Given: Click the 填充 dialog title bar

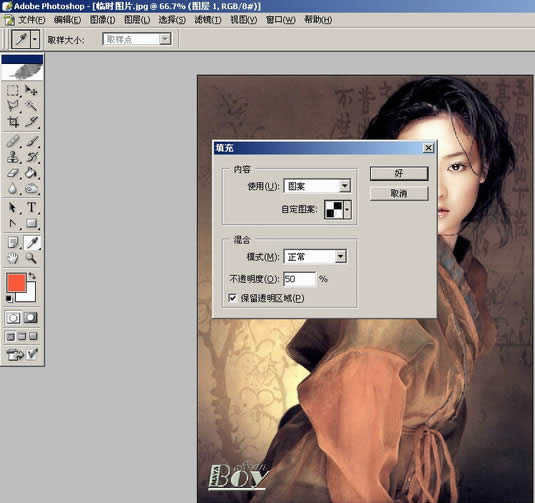Looking at the screenshot, I should pos(318,148).
